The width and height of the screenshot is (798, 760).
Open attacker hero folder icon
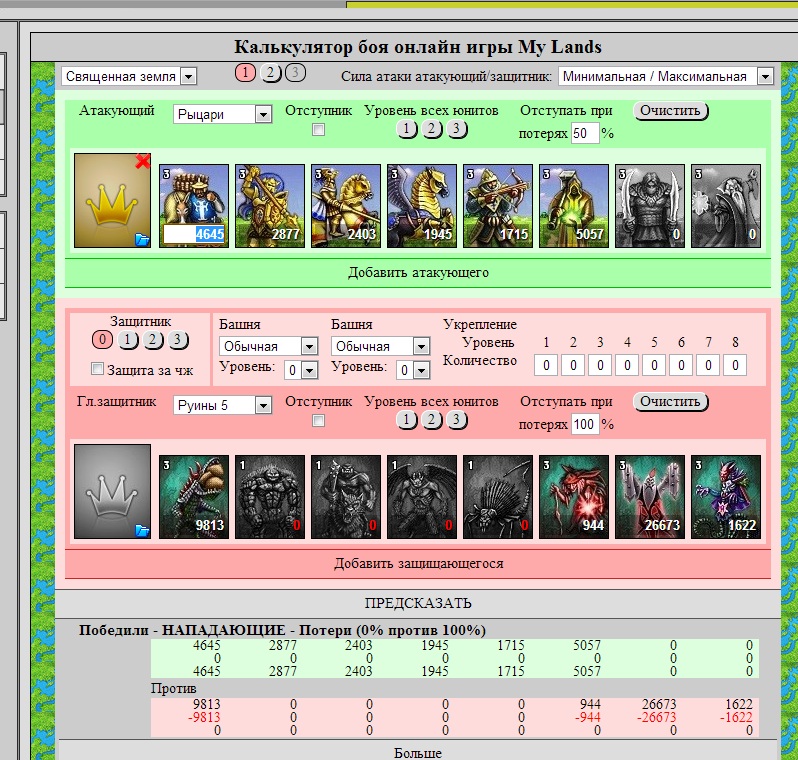pos(142,240)
